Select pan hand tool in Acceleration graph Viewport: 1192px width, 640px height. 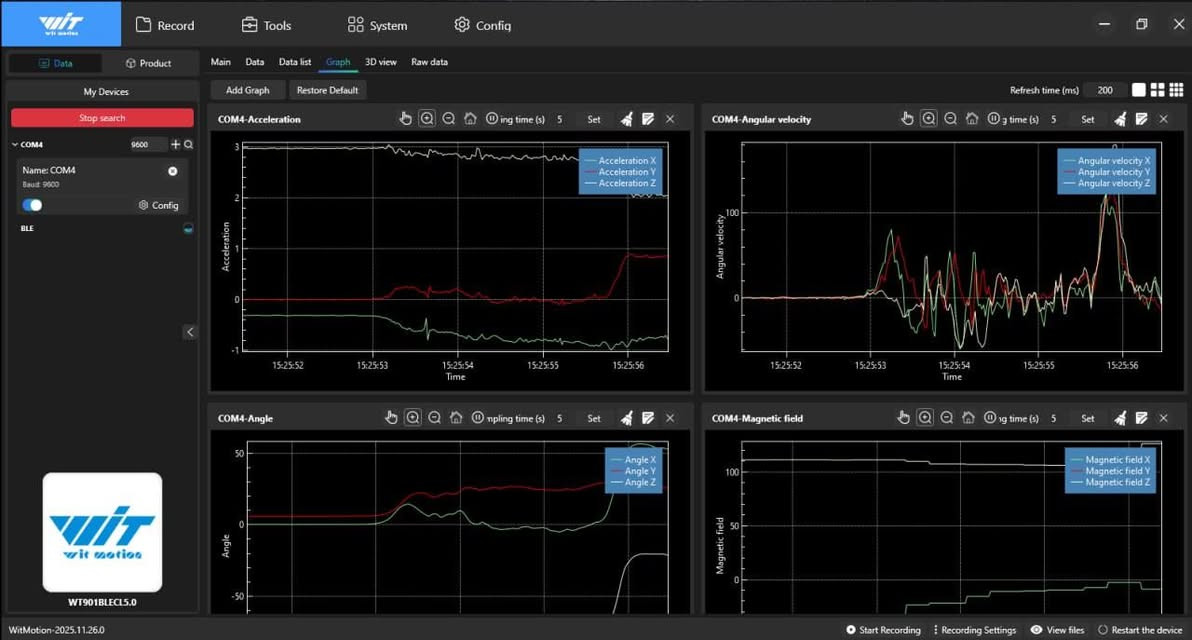405,119
